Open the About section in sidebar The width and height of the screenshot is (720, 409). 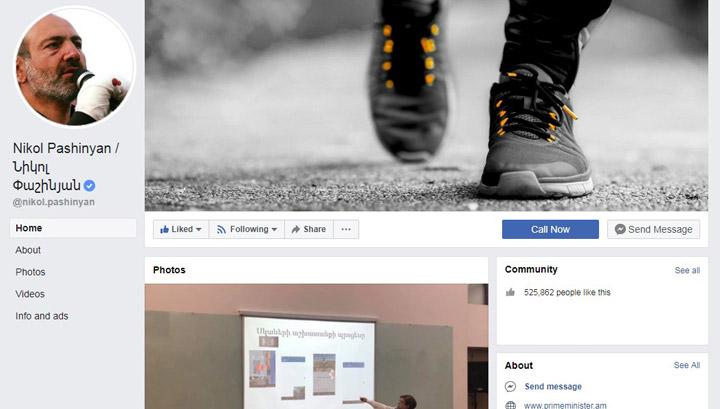[28, 250]
